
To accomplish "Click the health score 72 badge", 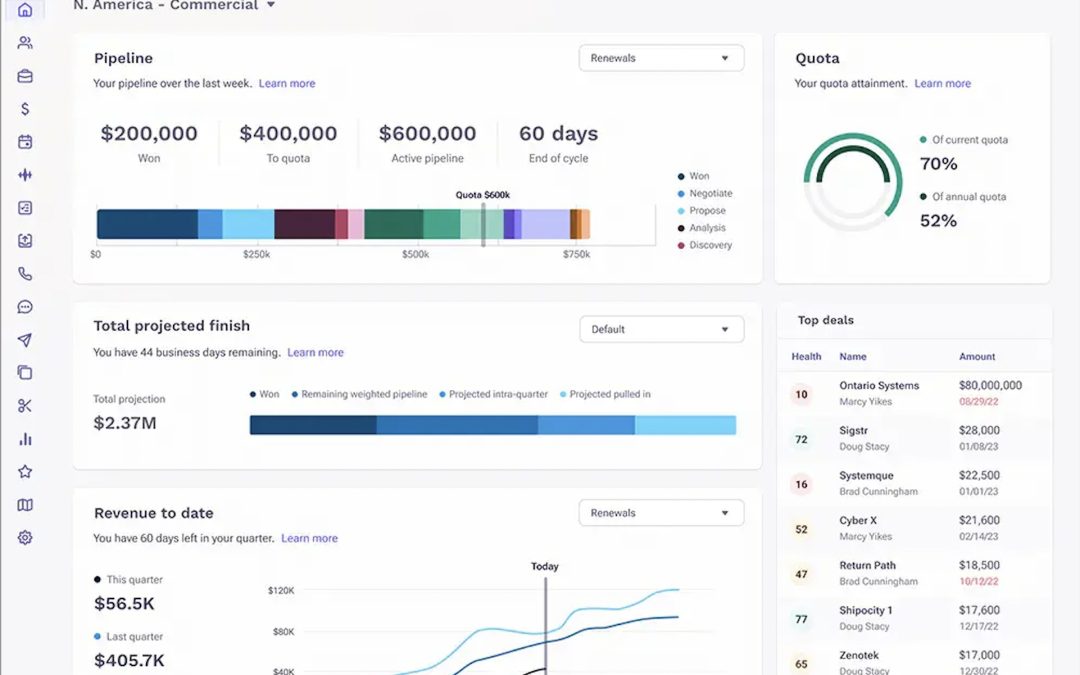I will 801,439.
